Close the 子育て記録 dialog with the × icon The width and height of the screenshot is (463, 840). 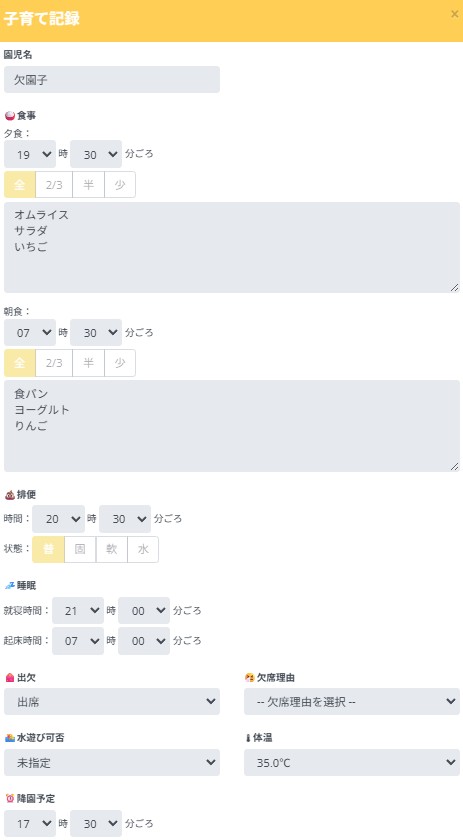(x=454, y=14)
